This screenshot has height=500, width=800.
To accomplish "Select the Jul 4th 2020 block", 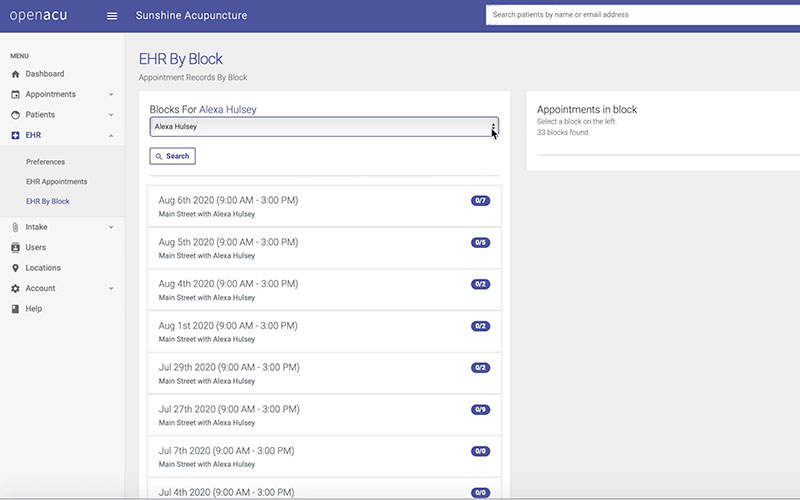I will [324, 488].
